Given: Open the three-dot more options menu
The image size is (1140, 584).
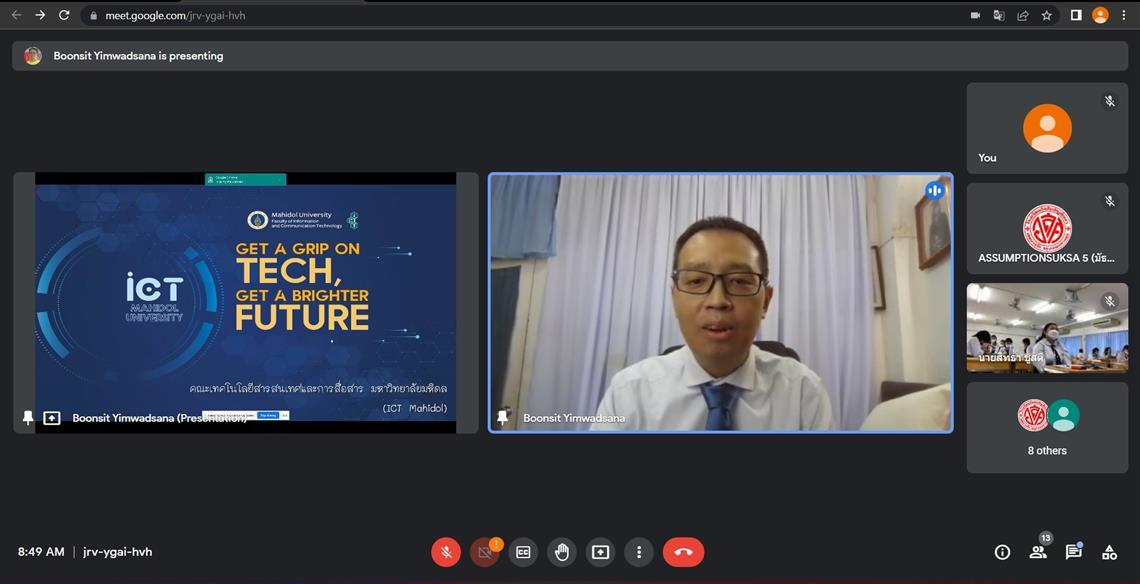Looking at the screenshot, I should (x=639, y=552).
